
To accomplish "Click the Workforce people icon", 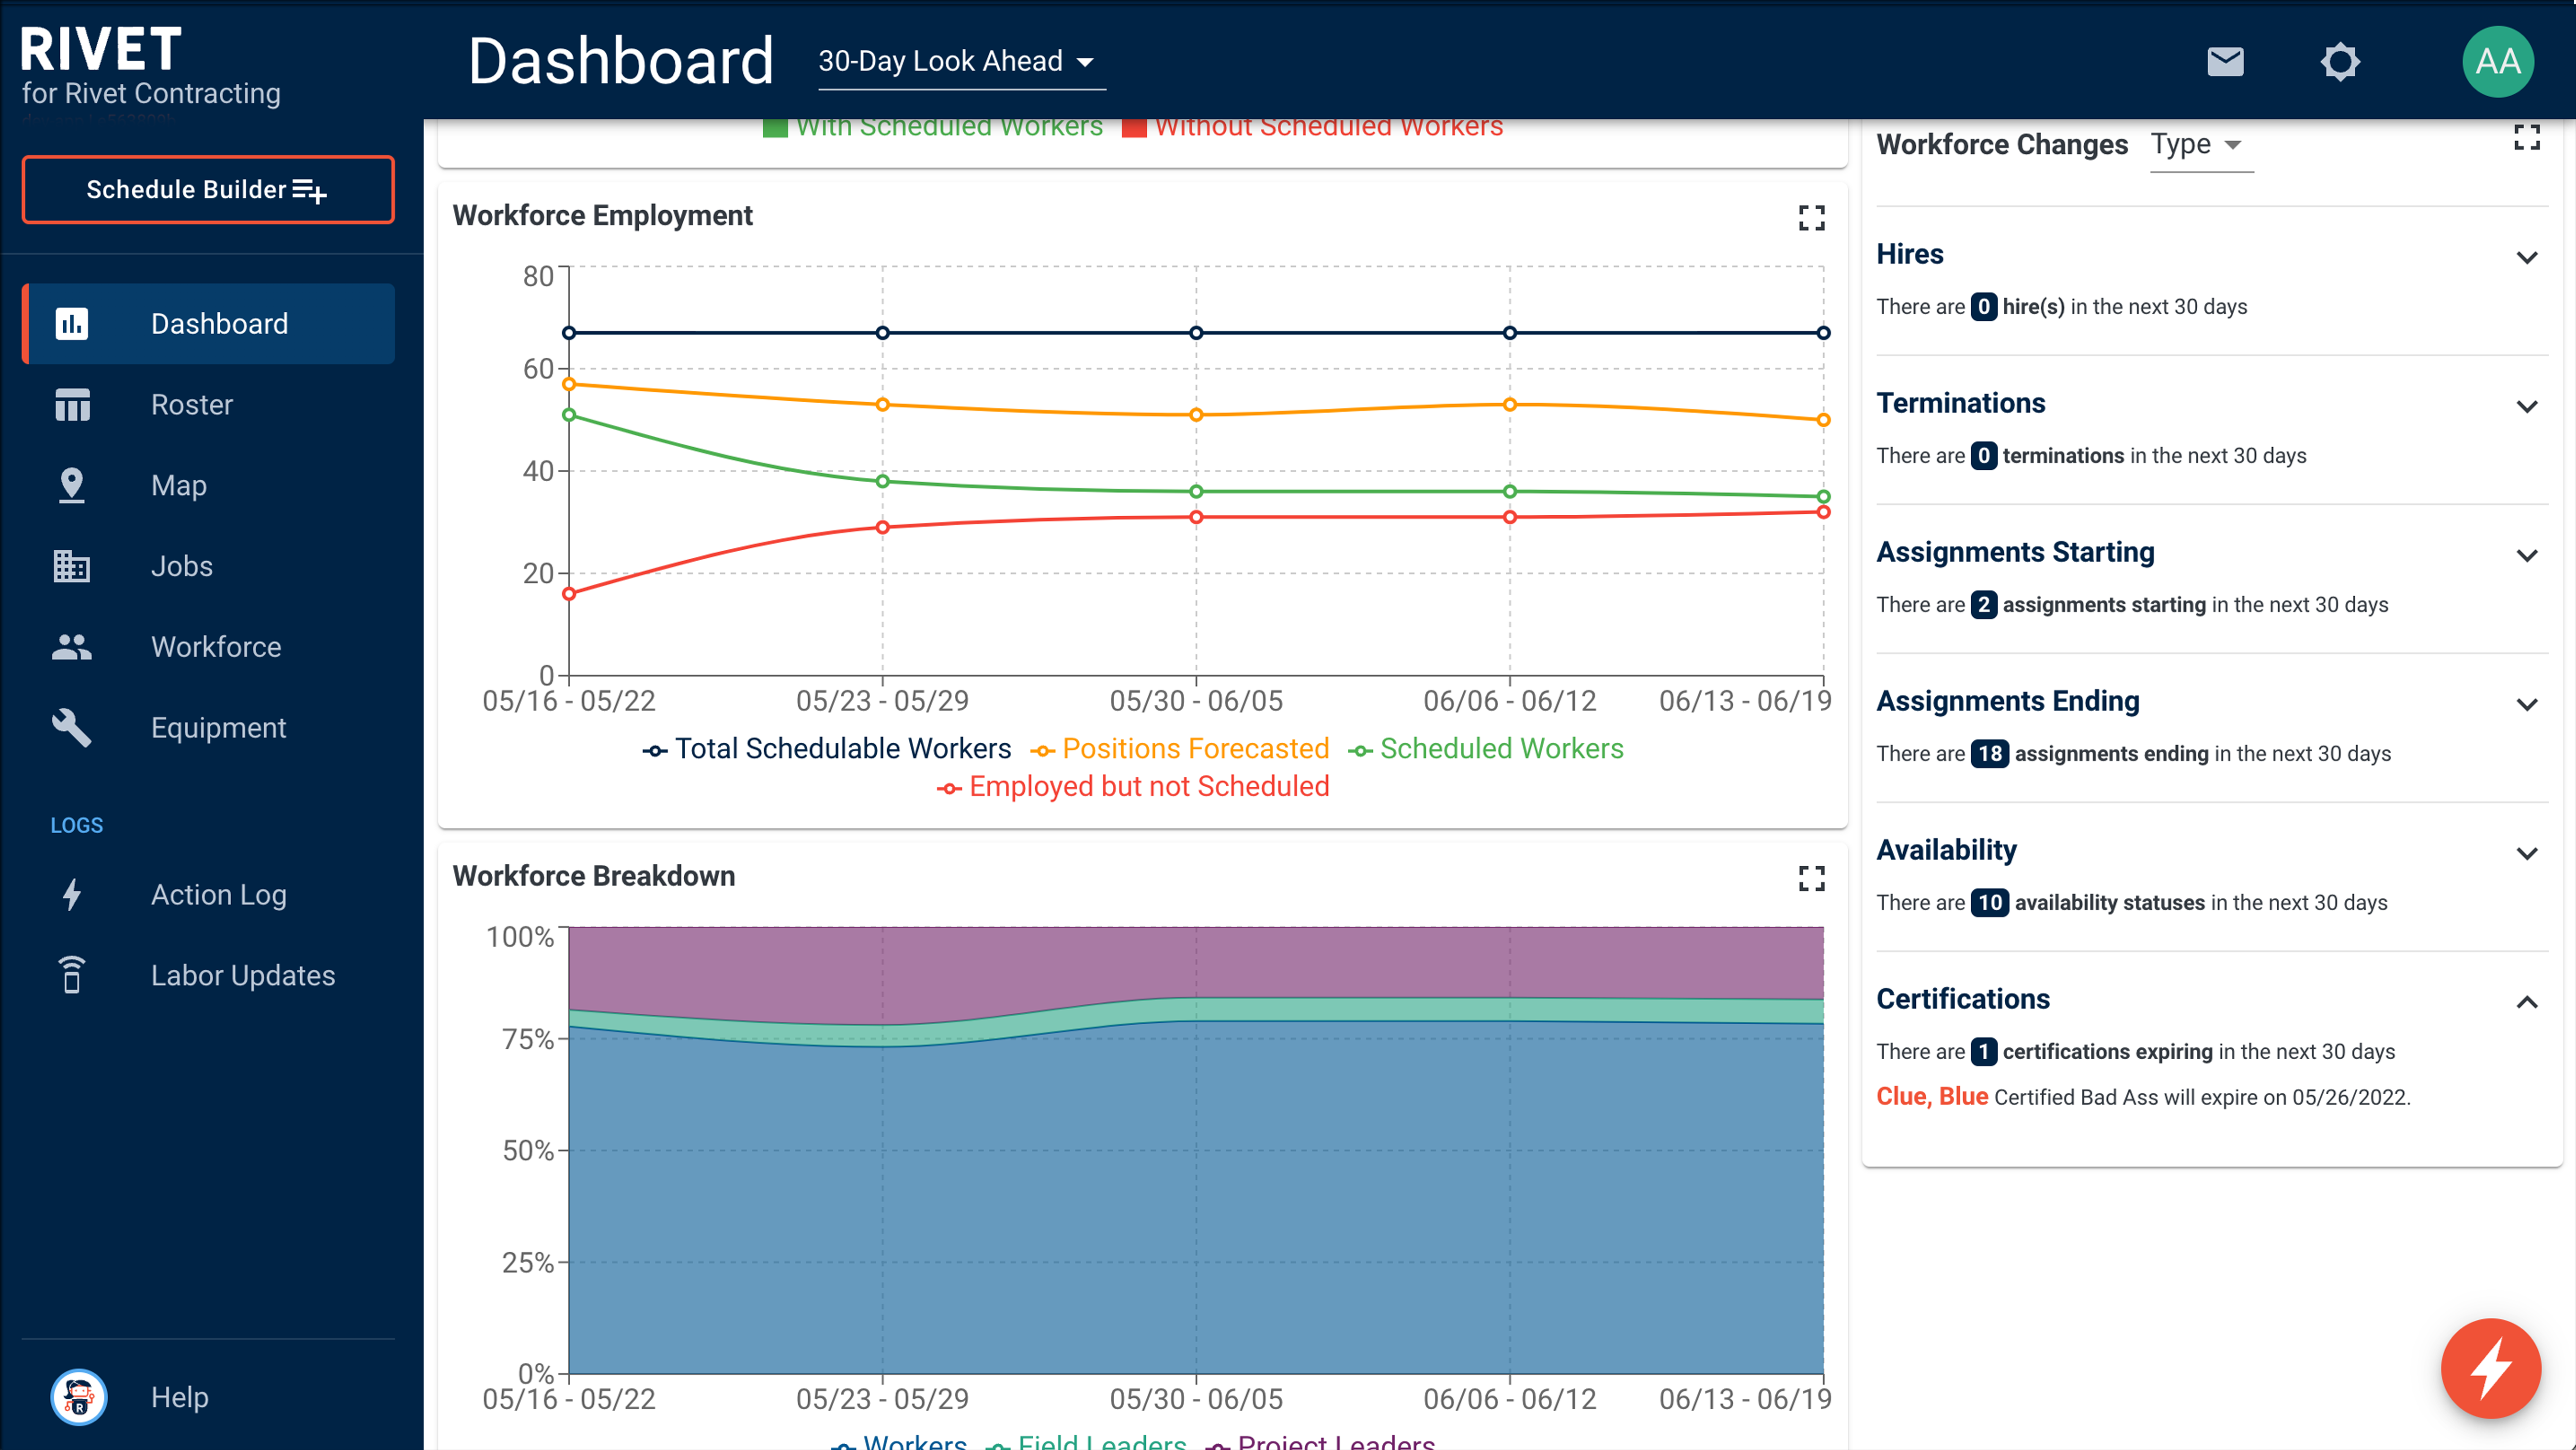I will point(72,647).
